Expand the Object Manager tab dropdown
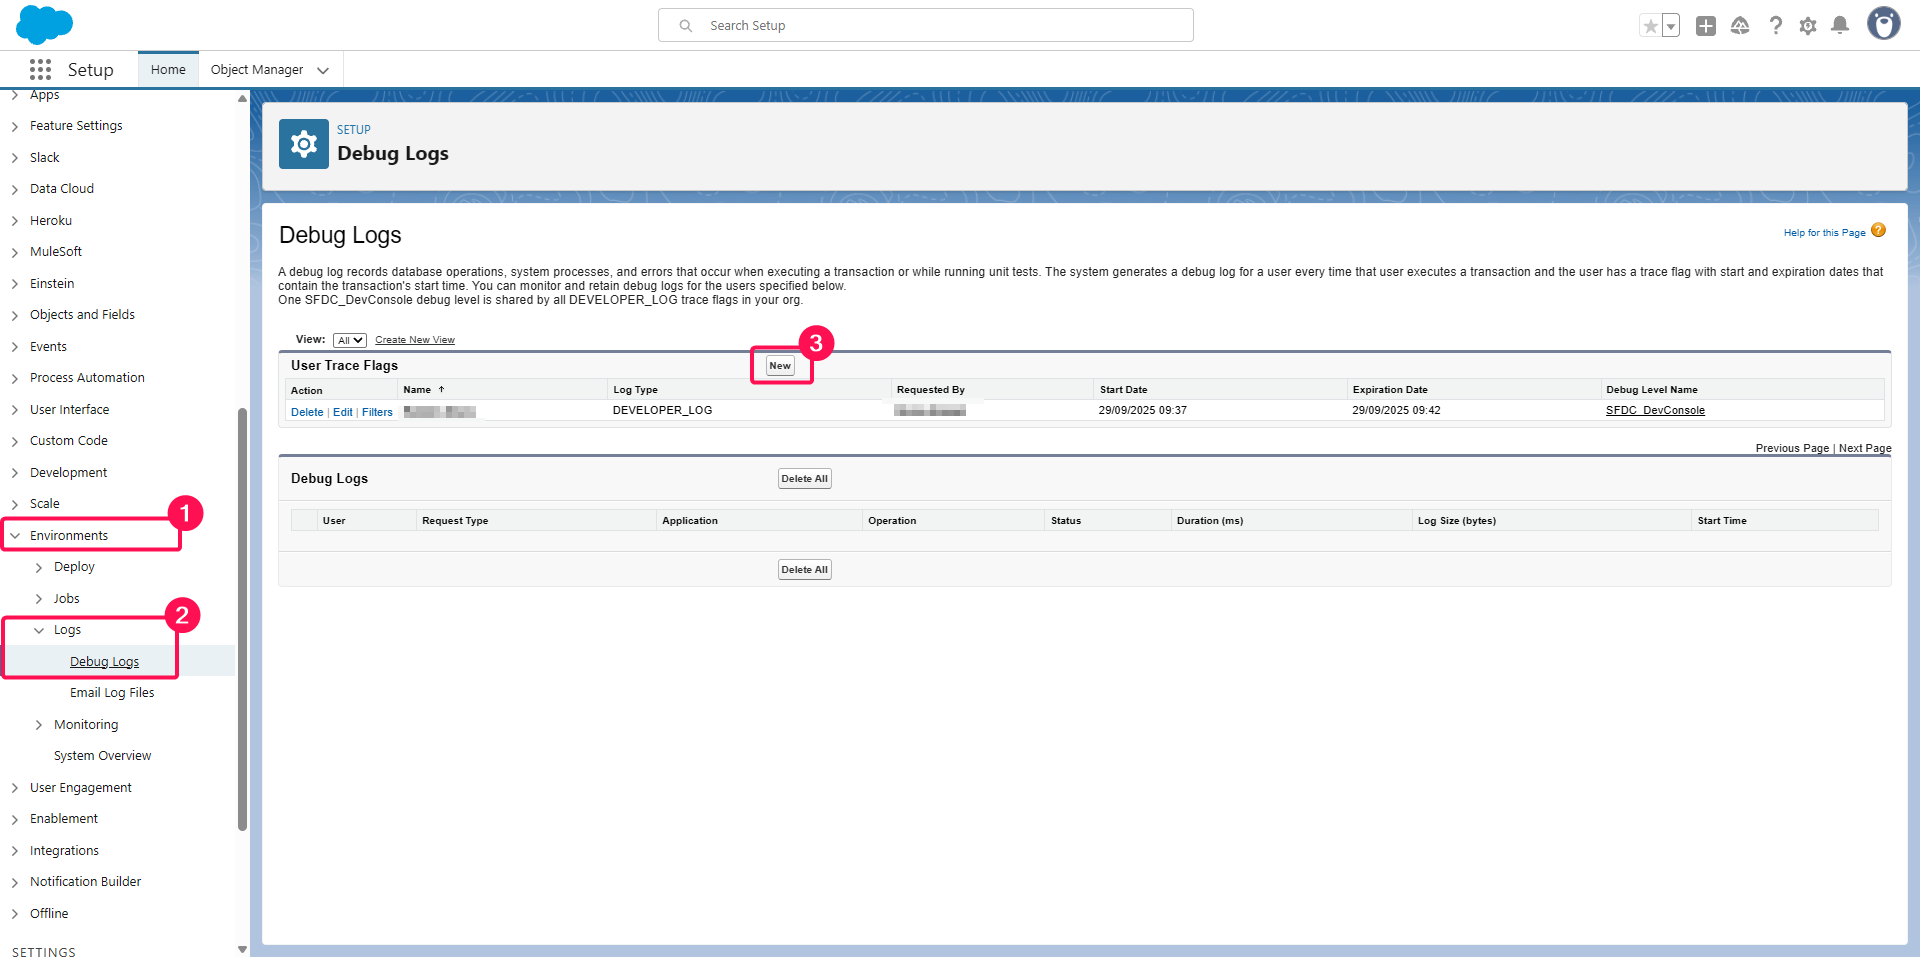Viewport: 1920px width, 957px height. (x=323, y=70)
